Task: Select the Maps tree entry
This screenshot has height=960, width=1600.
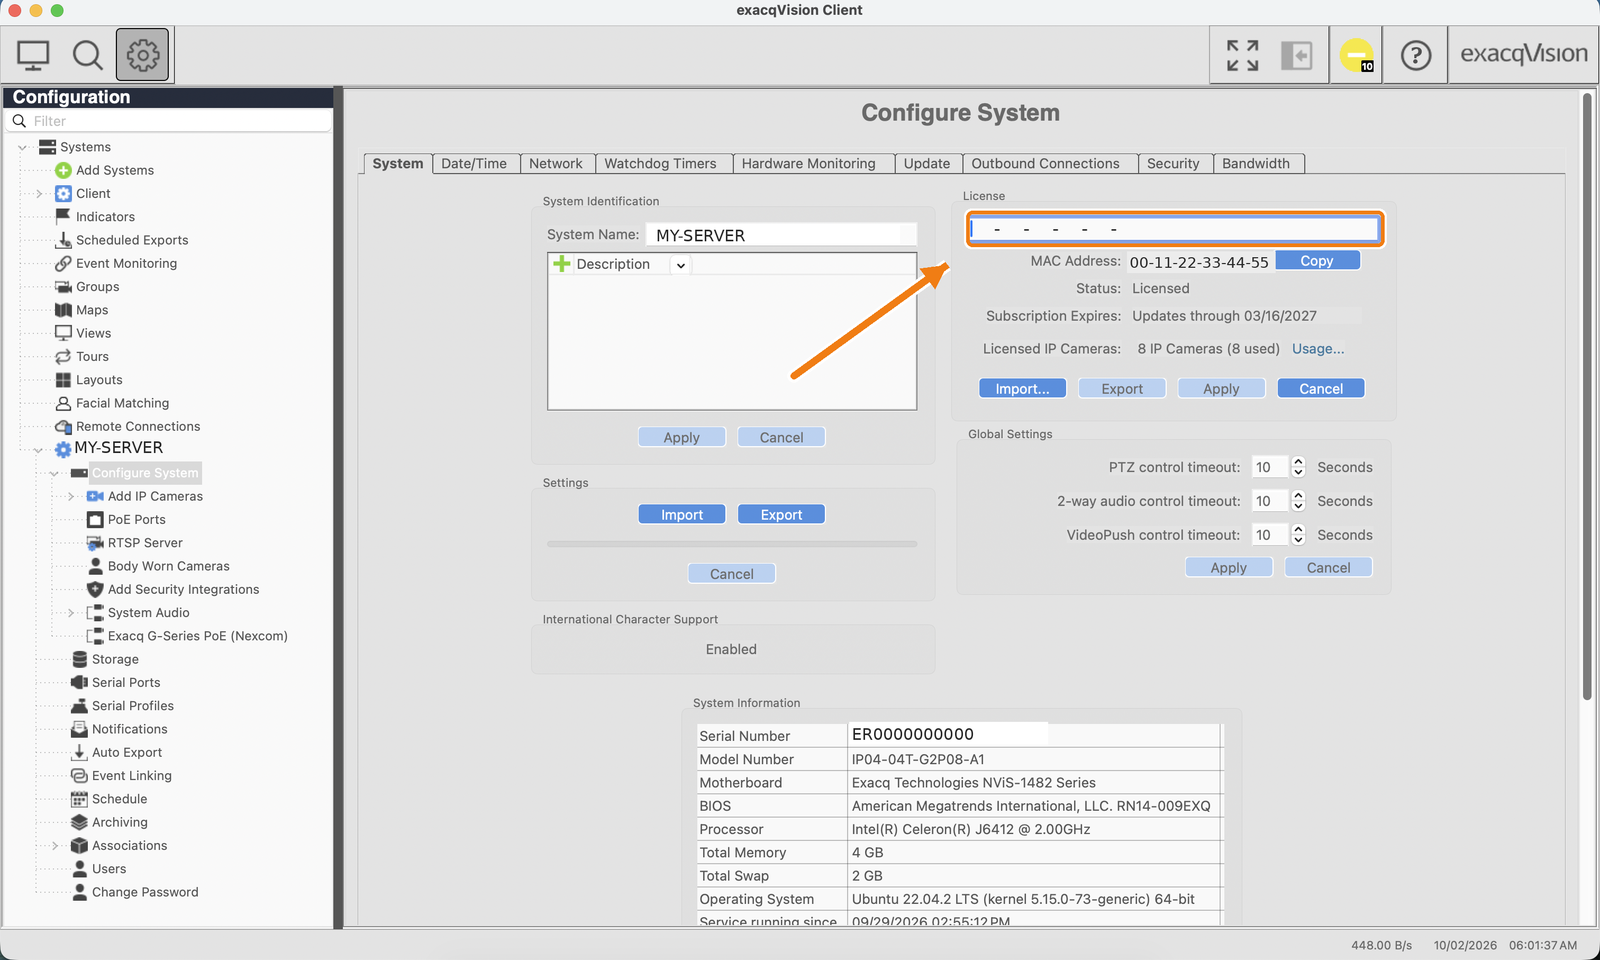Action: 92,310
